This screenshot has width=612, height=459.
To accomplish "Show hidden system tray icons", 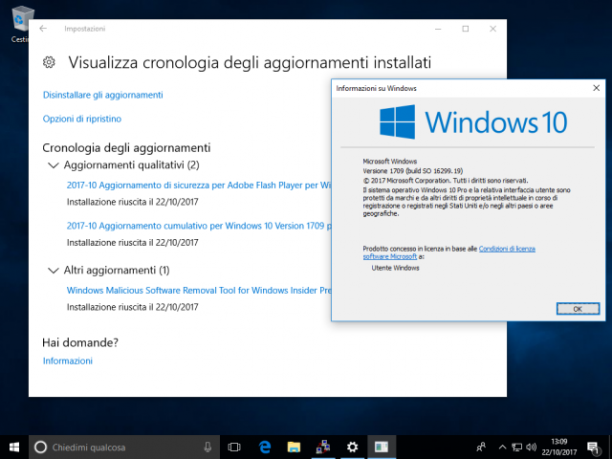I will coord(502,447).
